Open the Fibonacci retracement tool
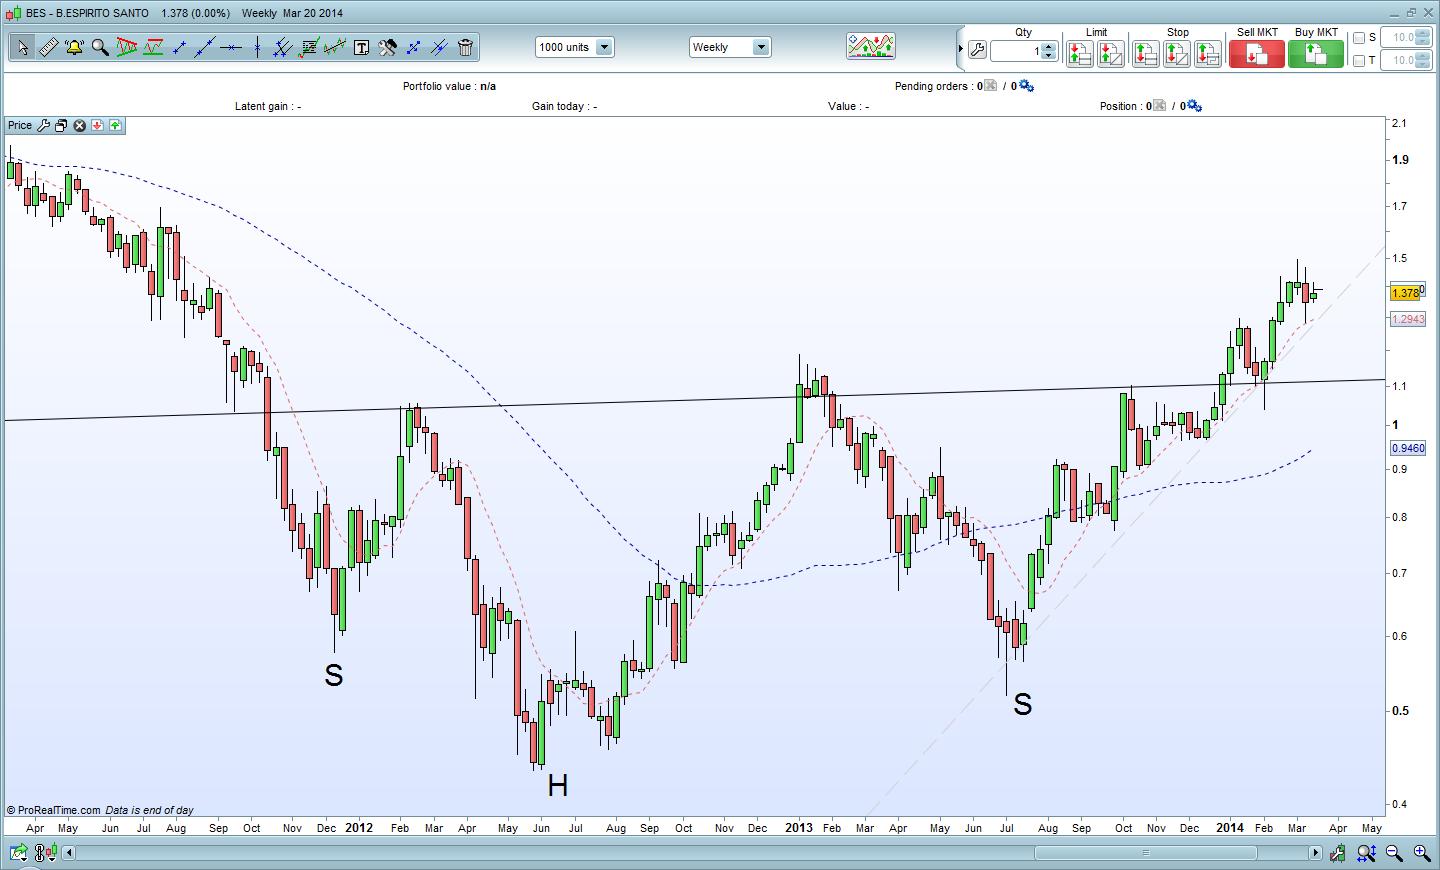1440x870 pixels. (x=309, y=47)
